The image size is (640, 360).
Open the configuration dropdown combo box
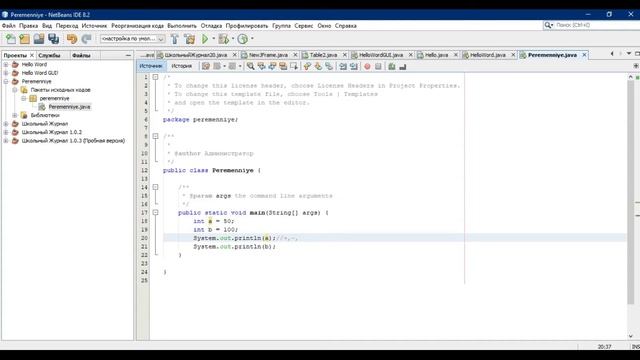[x=133, y=39]
